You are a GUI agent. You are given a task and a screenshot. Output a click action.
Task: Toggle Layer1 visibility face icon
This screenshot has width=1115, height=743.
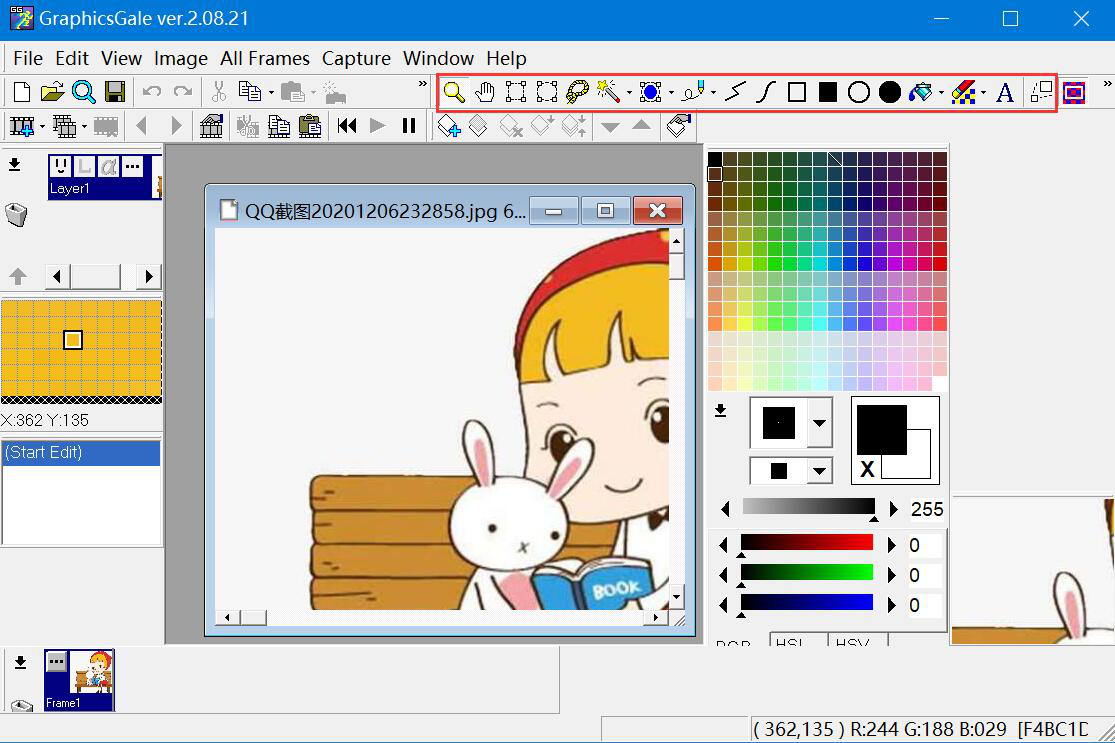tap(61, 166)
